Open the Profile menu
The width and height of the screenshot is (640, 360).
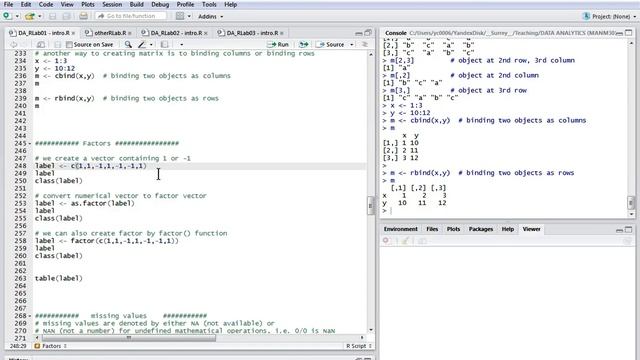[x=185, y=4]
